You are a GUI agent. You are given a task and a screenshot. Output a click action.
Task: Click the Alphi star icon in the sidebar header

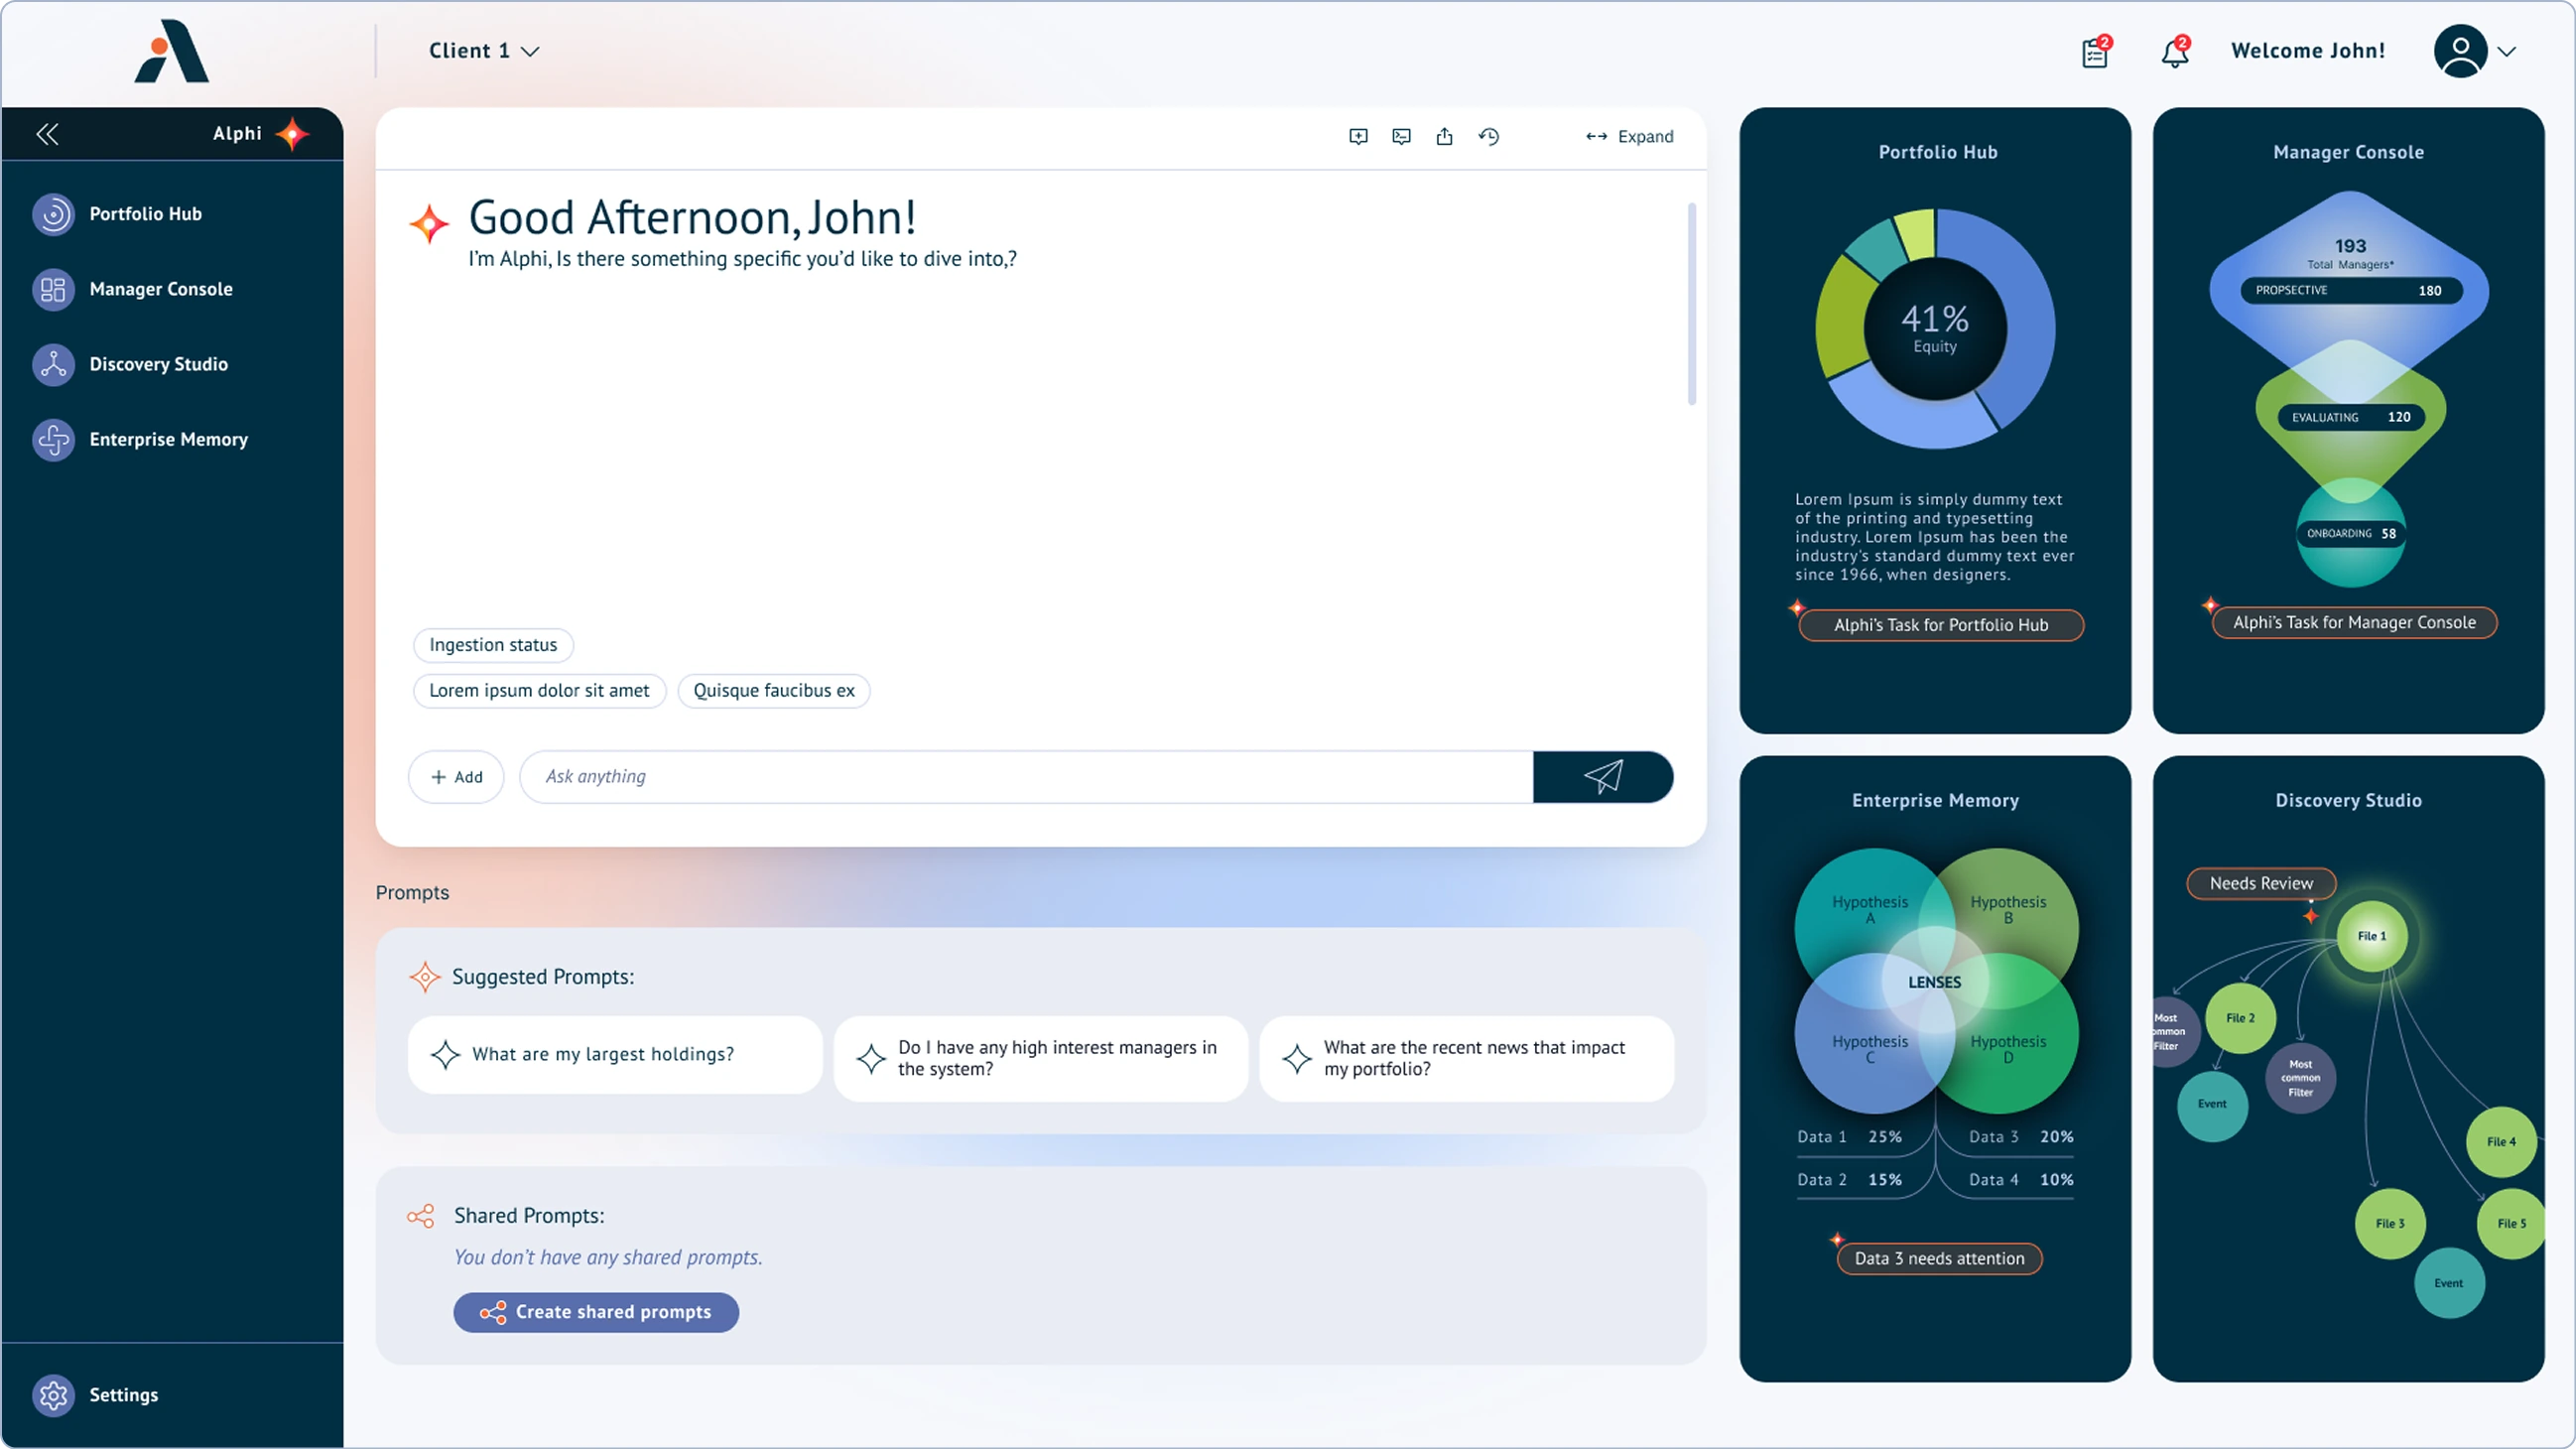(292, 134)
